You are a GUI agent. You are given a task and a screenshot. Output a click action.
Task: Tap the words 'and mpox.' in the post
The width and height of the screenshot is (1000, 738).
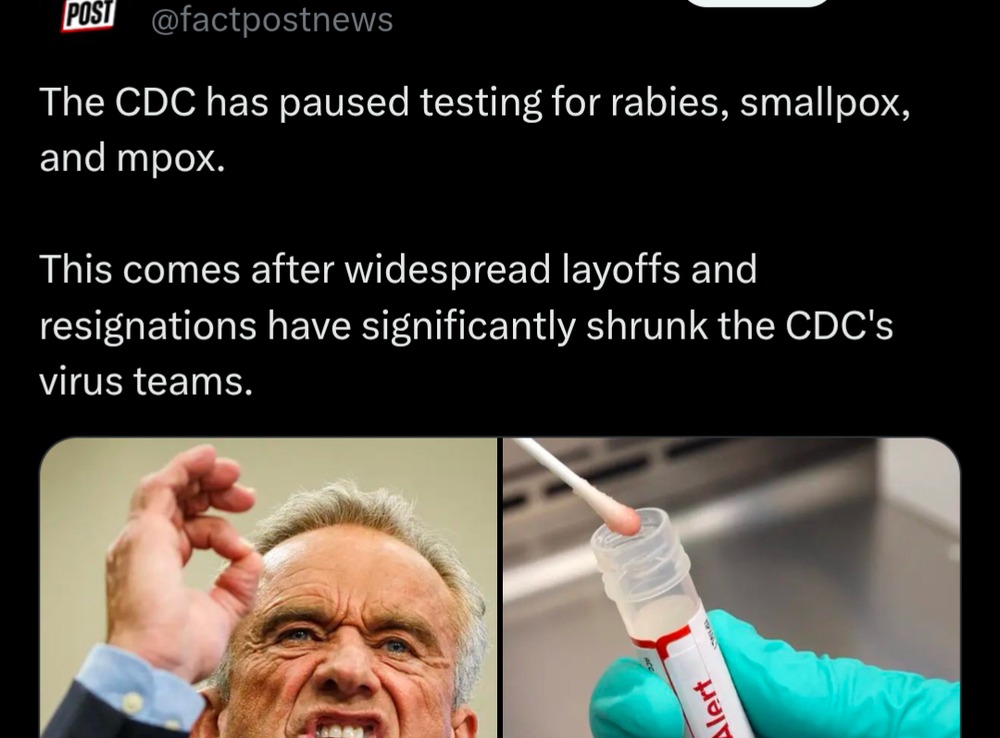coord(132,158)
